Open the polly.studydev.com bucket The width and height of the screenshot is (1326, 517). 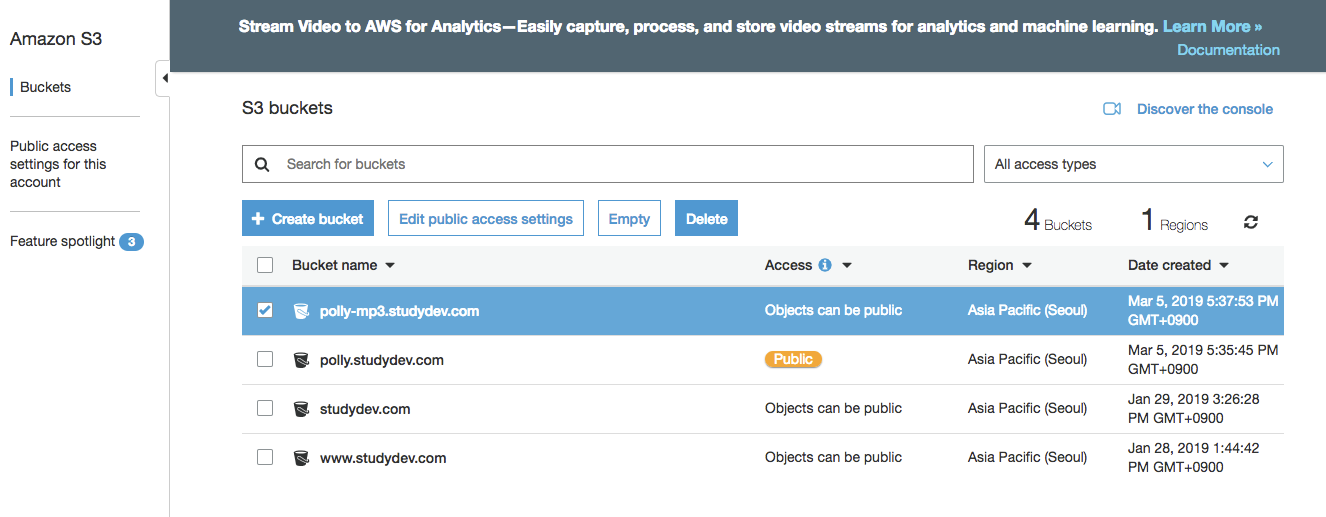tap(382, 360)
